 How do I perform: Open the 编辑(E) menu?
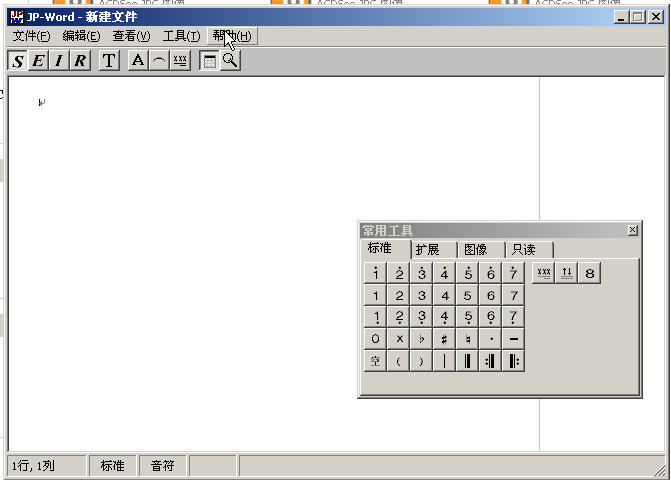point(81,36)
